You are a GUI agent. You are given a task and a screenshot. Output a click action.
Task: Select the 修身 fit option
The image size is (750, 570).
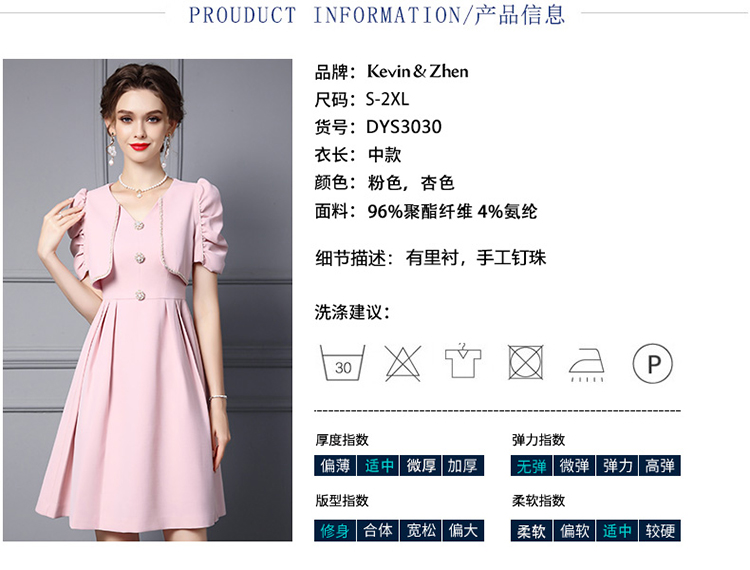point(335,531)
